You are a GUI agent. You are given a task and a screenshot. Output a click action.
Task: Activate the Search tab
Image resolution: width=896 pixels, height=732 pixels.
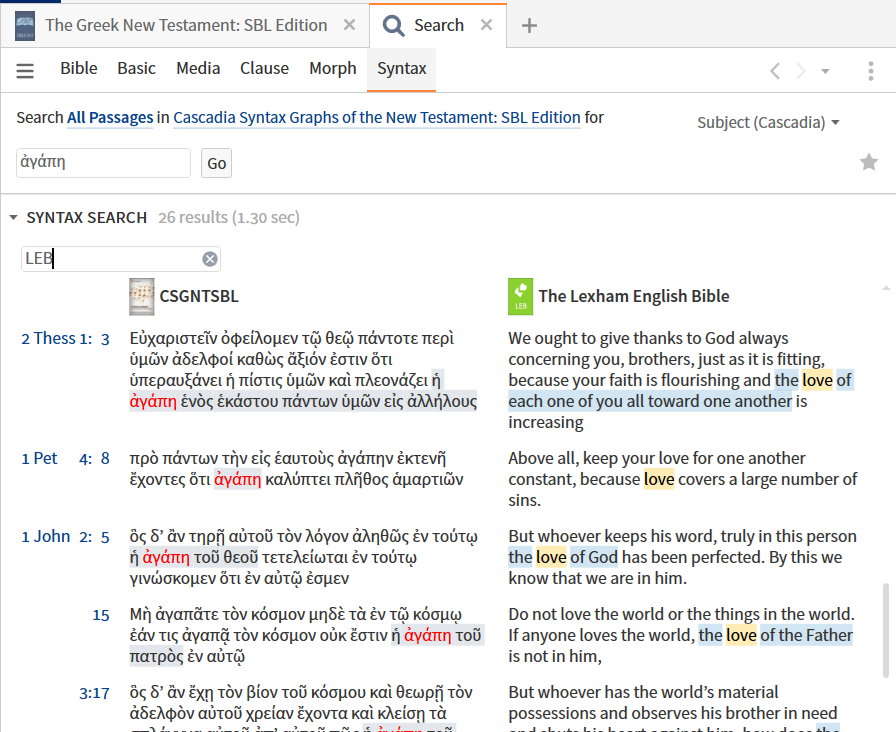(x=439, y=25)
